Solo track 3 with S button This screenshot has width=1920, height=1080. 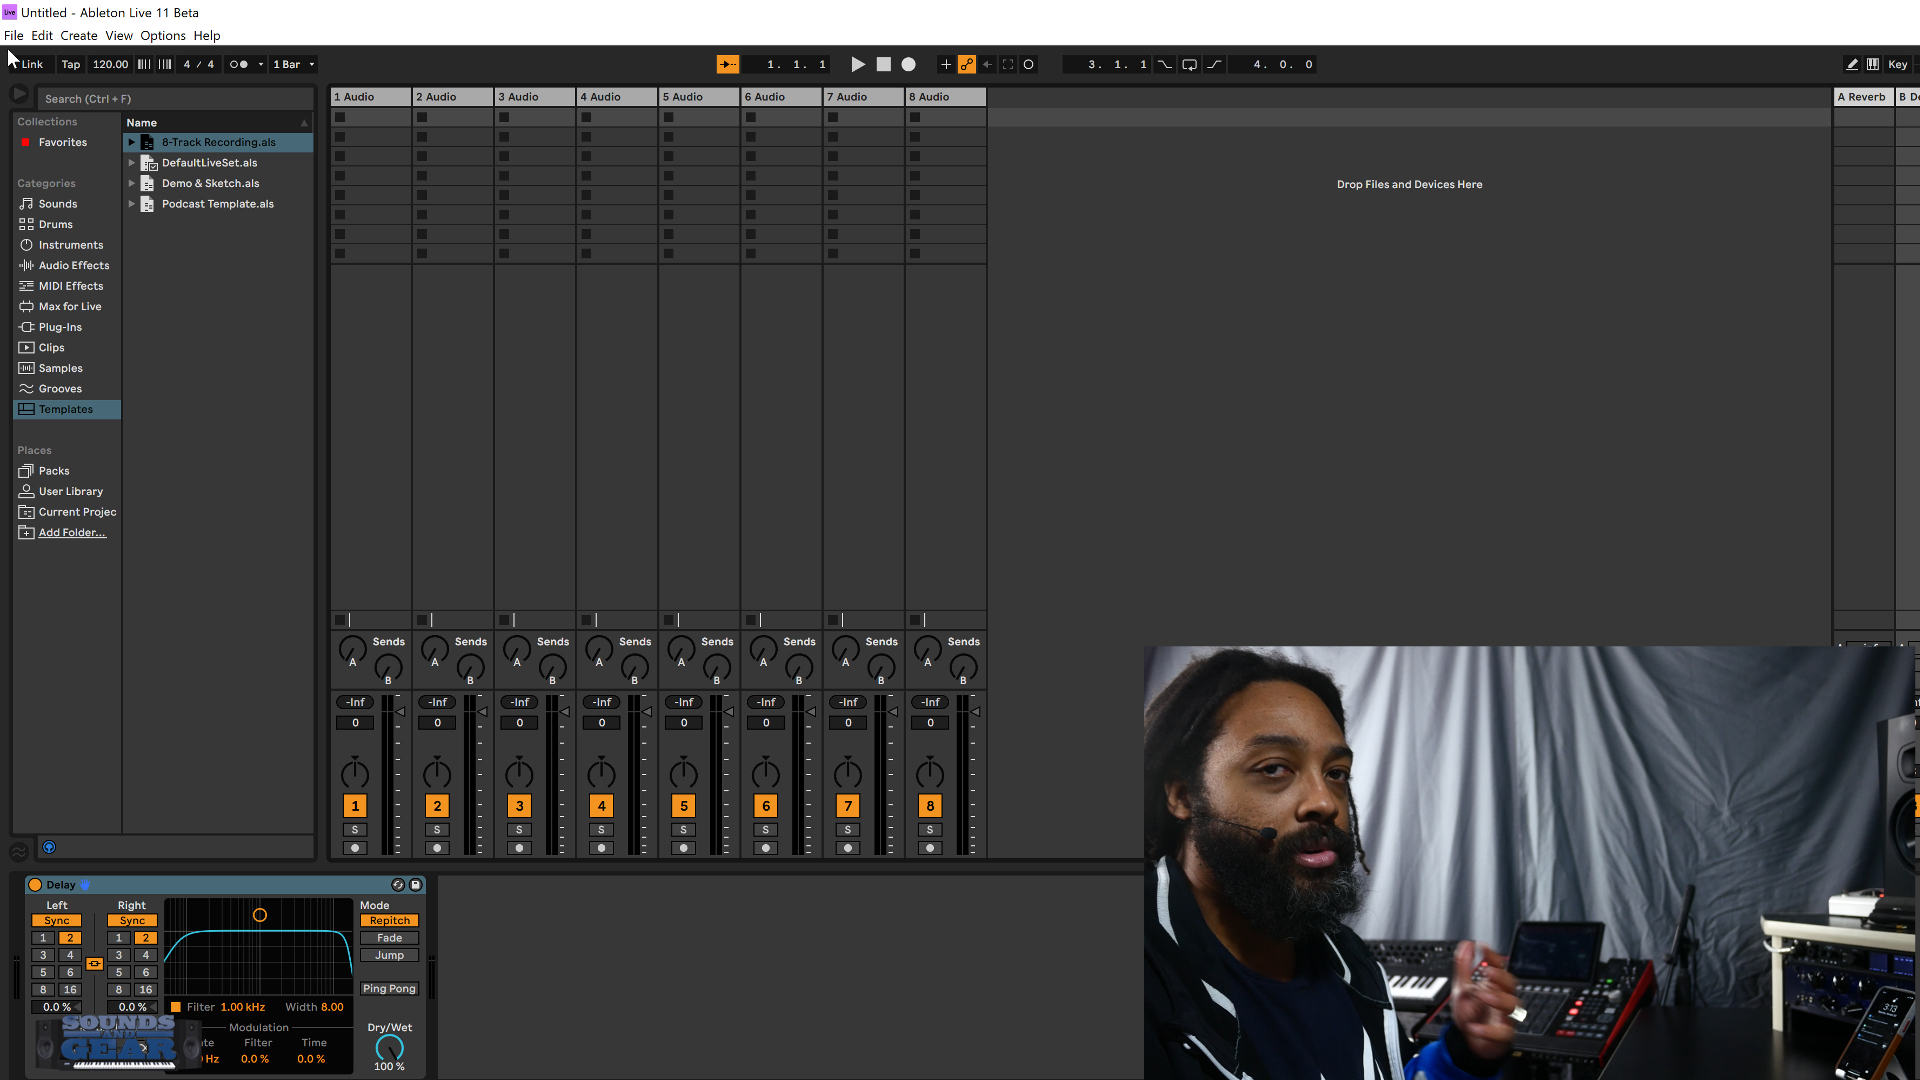[x=519, y=830]
